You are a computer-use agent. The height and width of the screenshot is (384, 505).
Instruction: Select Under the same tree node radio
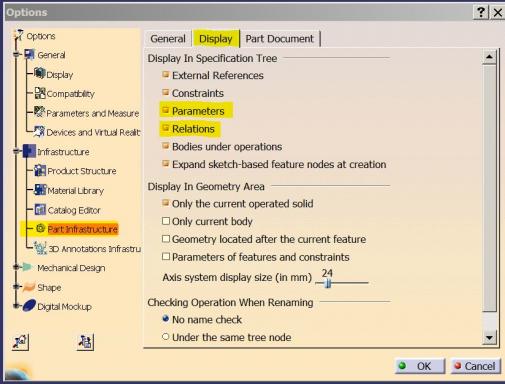[x=166, y=337]
